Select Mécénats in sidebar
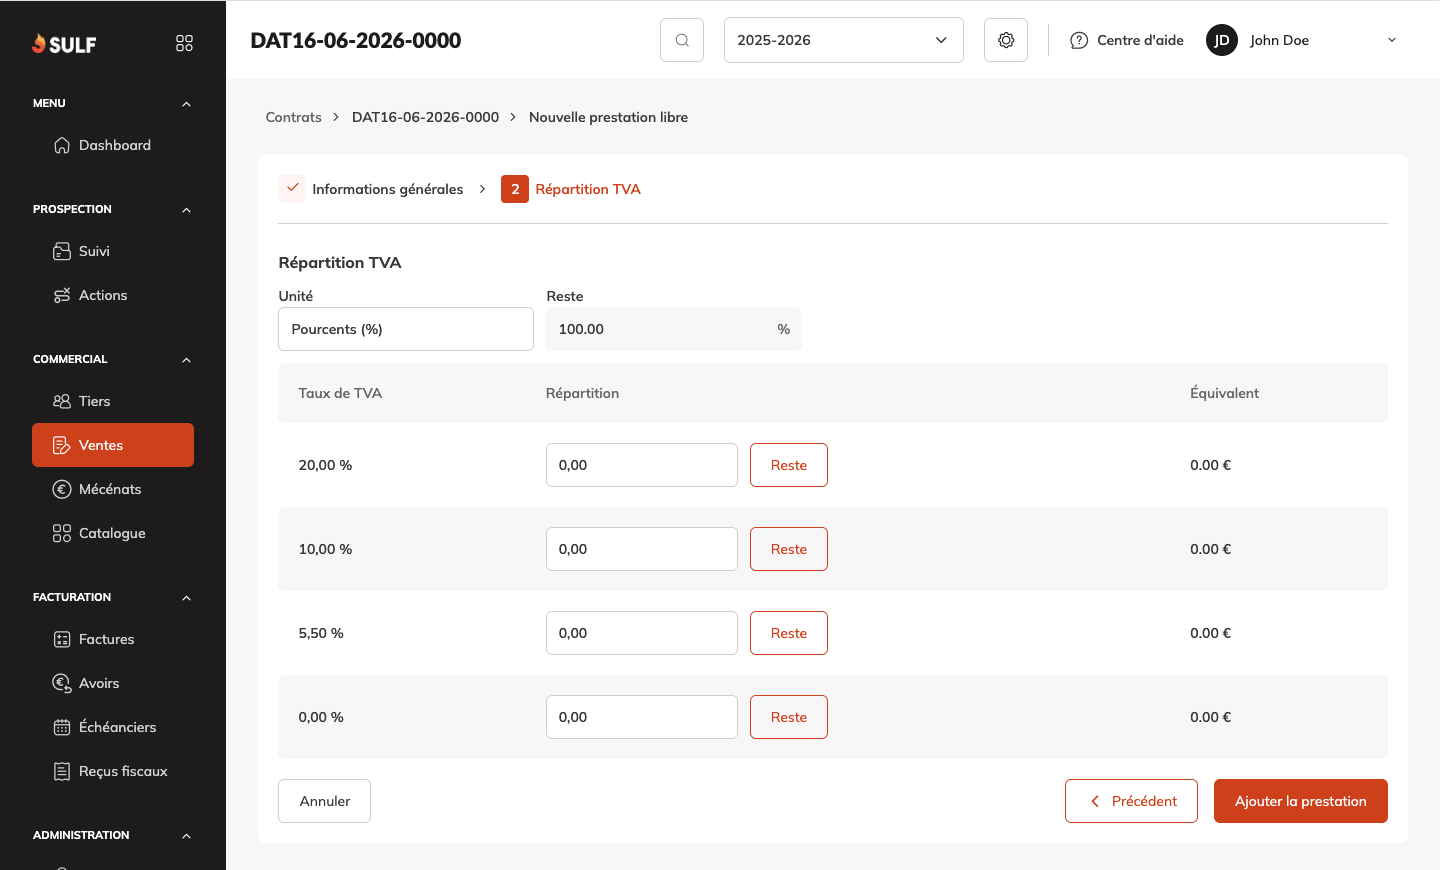Image resolution: width=1440 pixels, height=870 pixels. click(113, 489)
